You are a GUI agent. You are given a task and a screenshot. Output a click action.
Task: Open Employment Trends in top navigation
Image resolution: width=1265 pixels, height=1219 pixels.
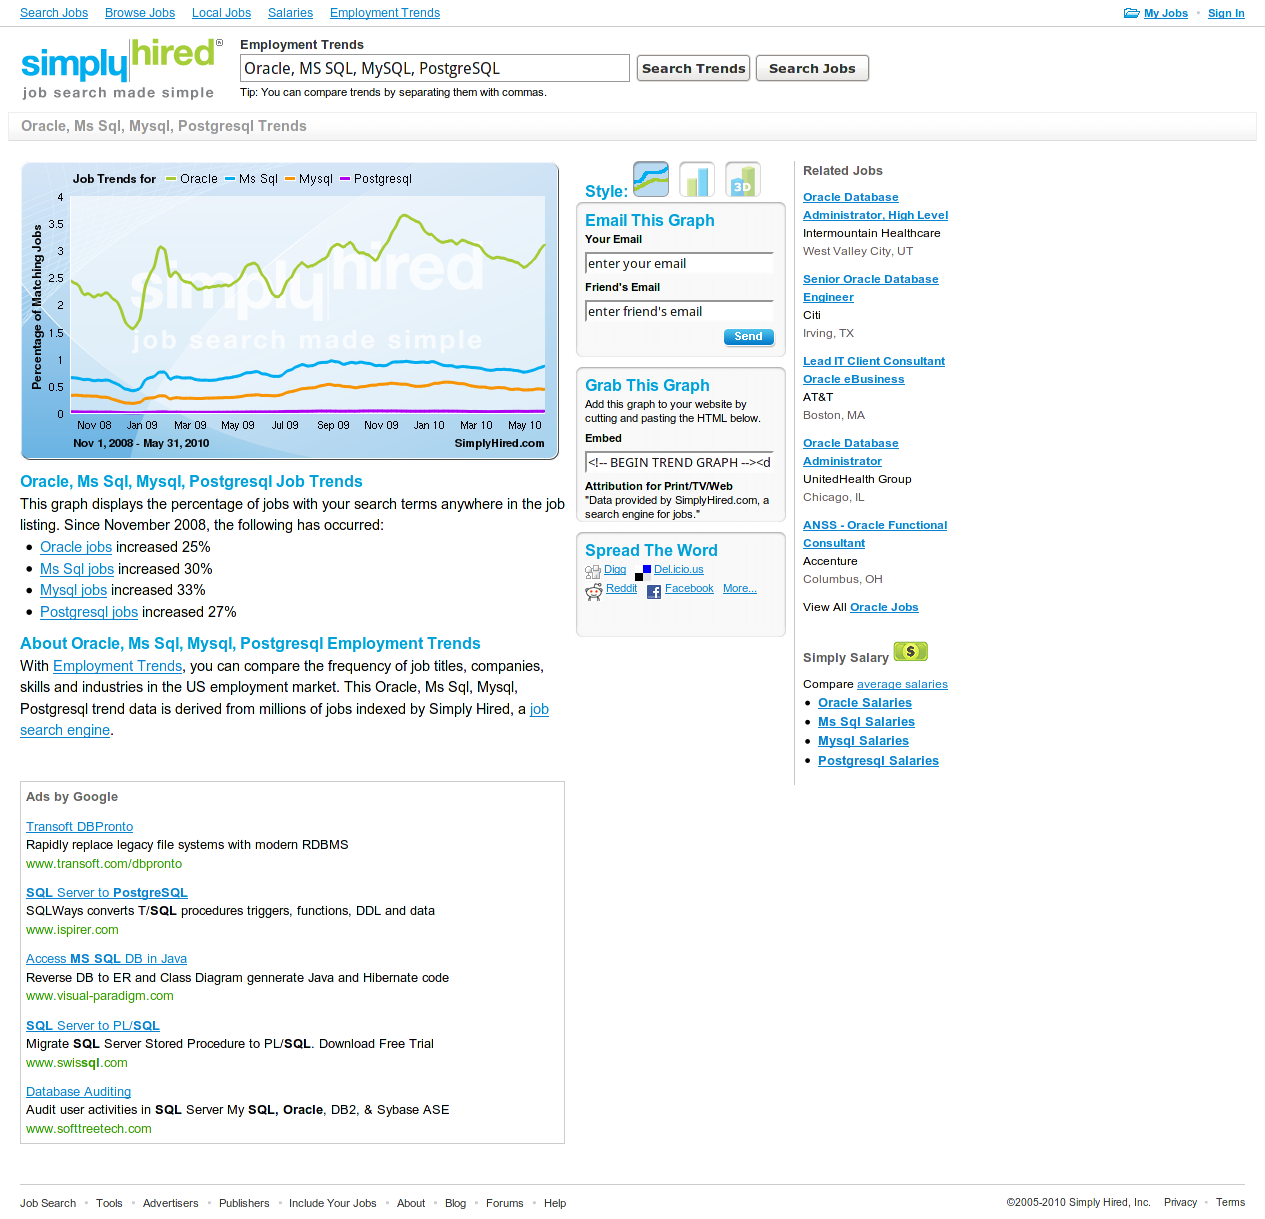tap(385, 13)
